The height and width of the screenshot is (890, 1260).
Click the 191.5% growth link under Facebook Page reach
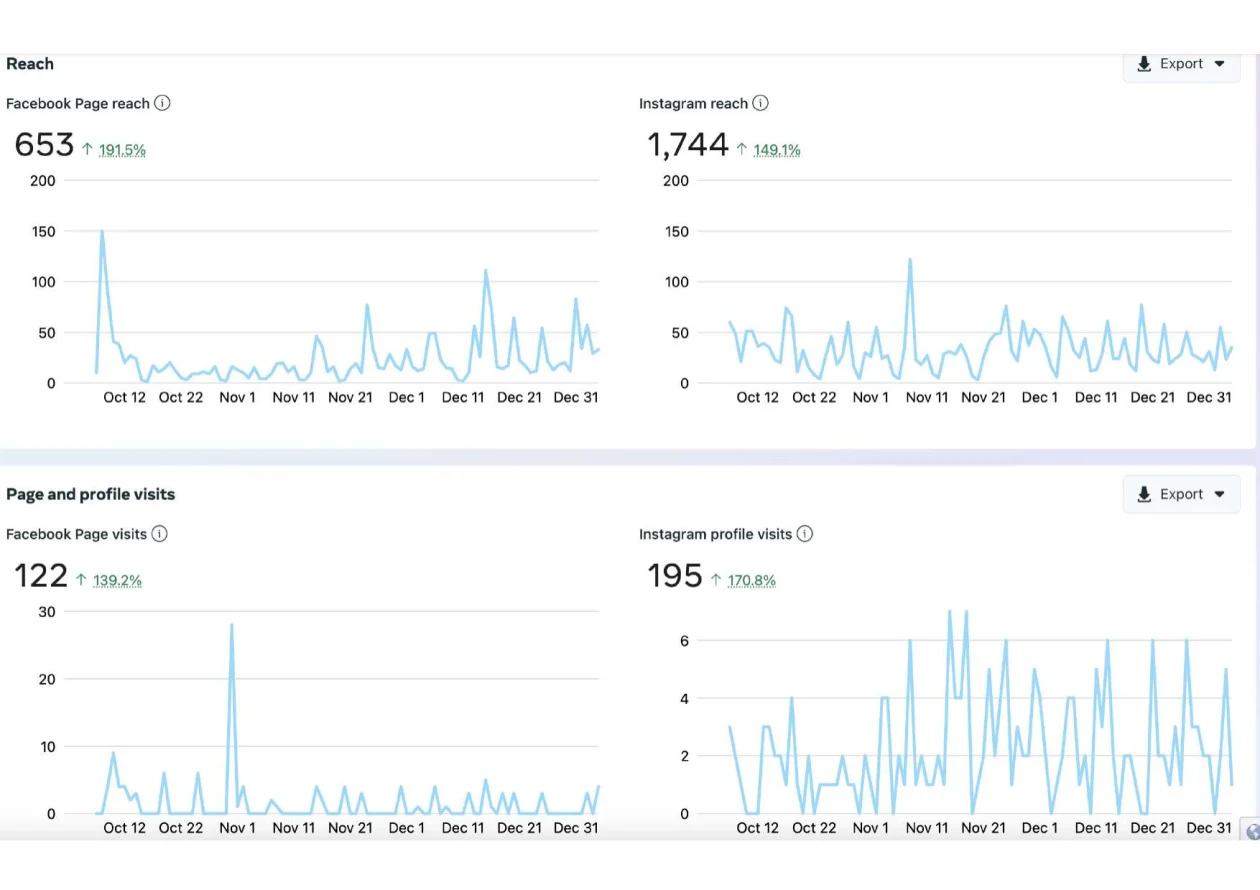(121, 150)
